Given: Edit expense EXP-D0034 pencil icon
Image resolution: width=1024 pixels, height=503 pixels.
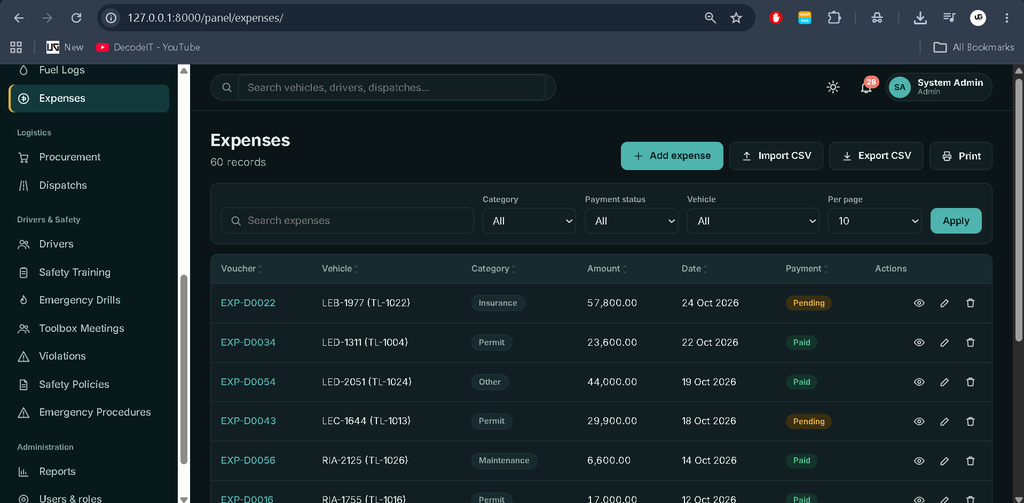Looking at the screenshot, I should click(944, 342).
